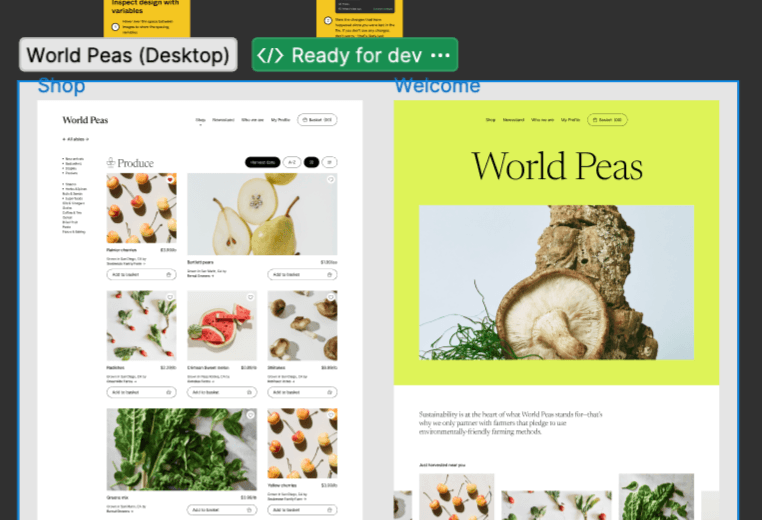Expand the All aisles dropdown in Shop

coord(76,140)
